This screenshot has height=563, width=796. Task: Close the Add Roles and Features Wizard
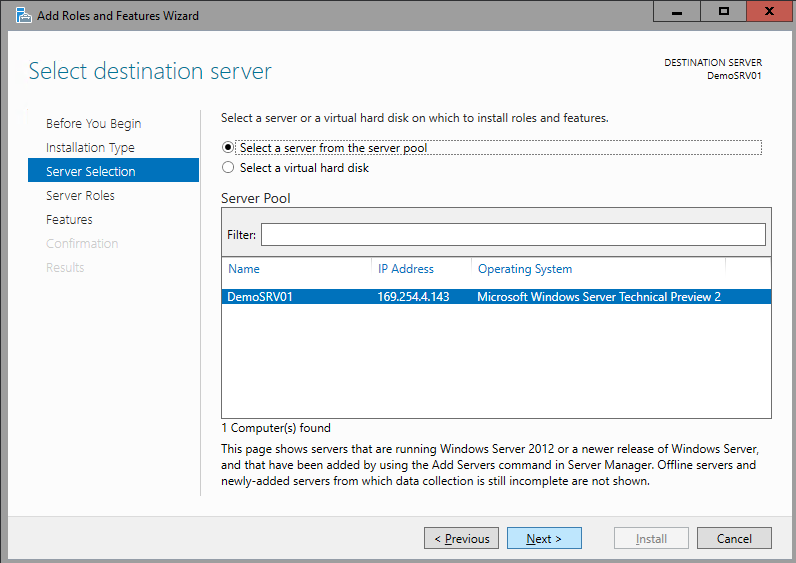click(769, 11)
